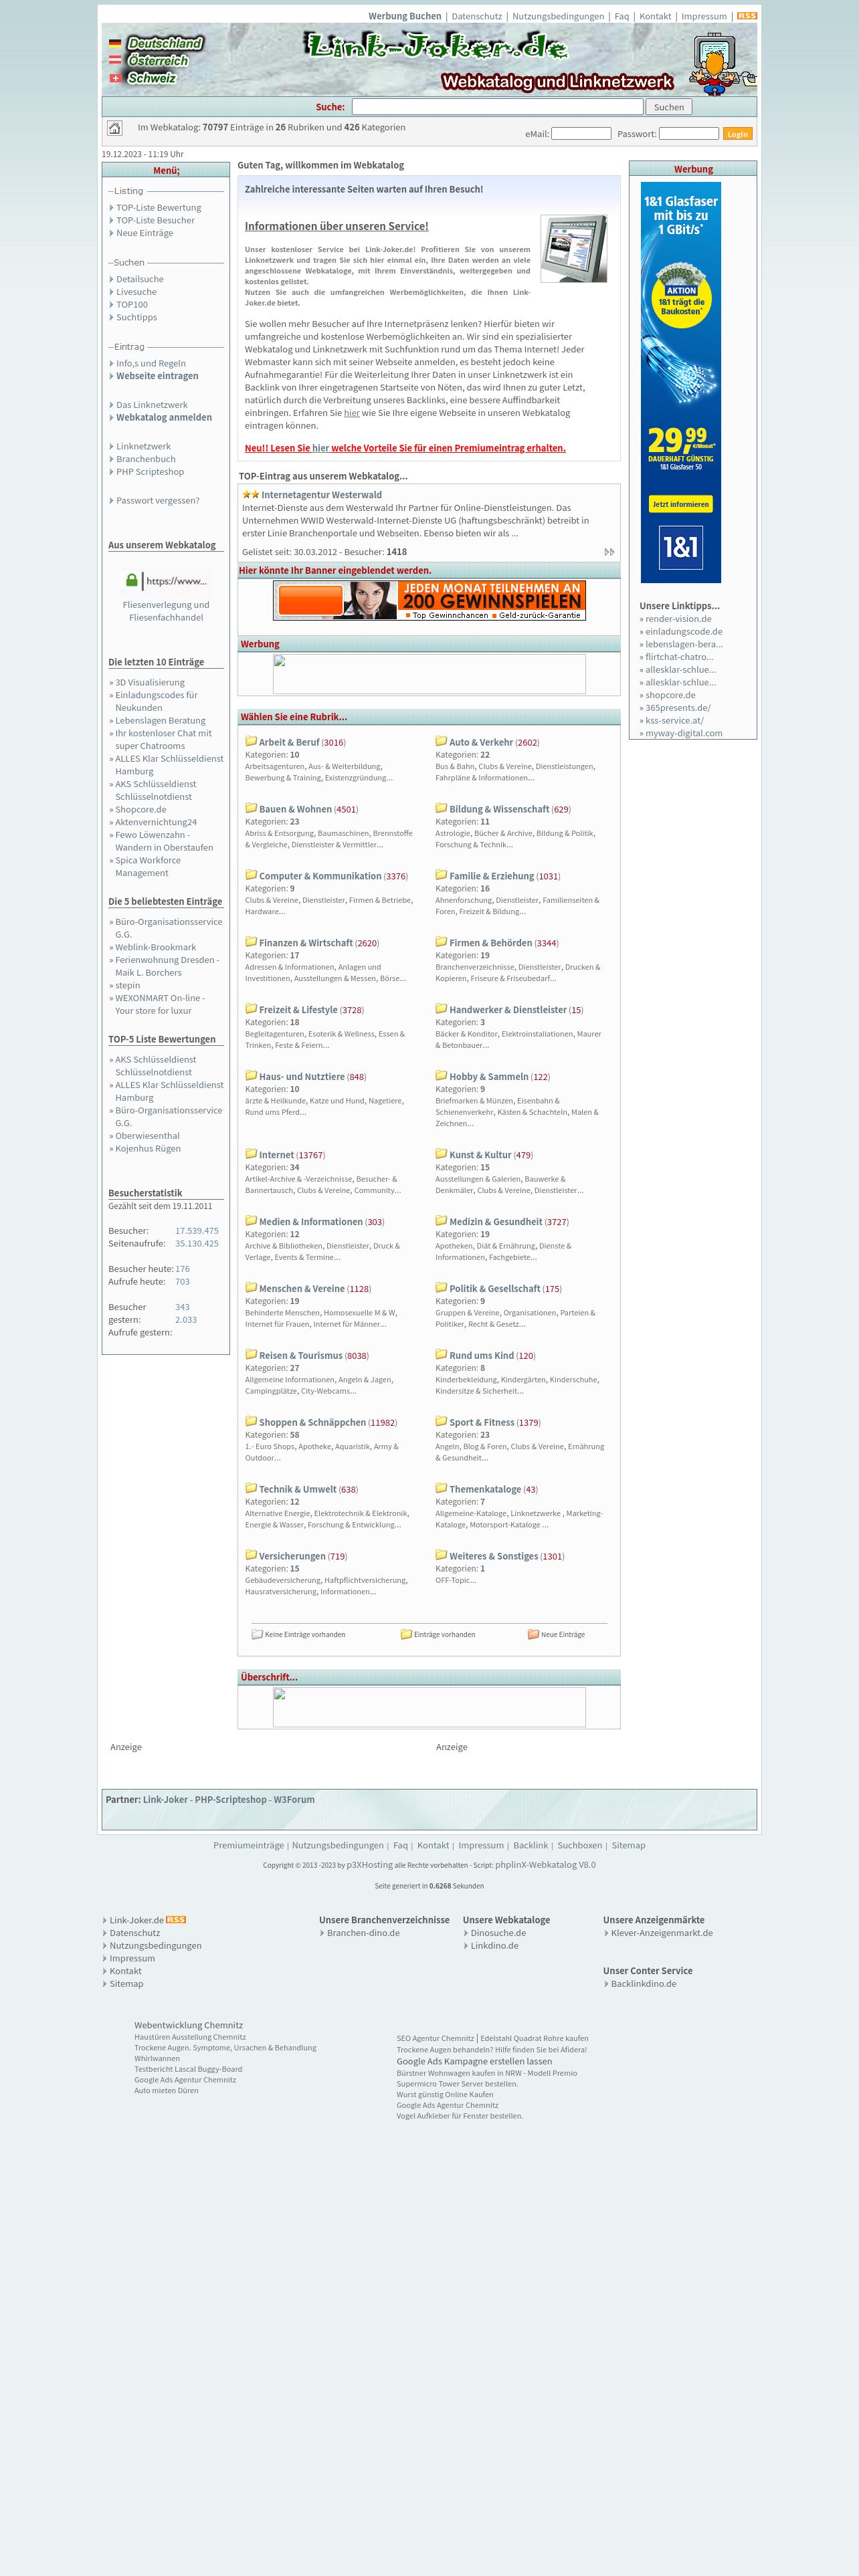Click the orange Login button
Image resolution: width=859 pixels, height=2576 pixels.
click(737, 134)
